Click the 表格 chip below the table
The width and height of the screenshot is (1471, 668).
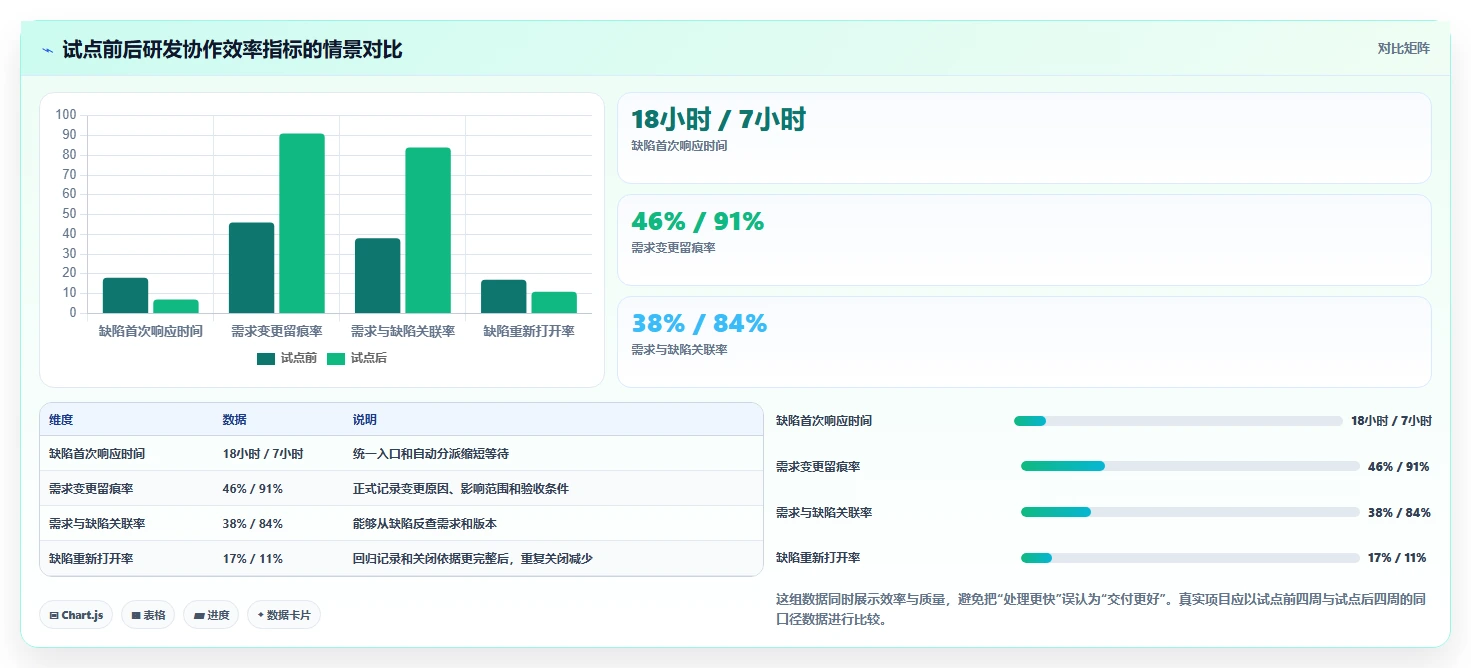point(149,615)
